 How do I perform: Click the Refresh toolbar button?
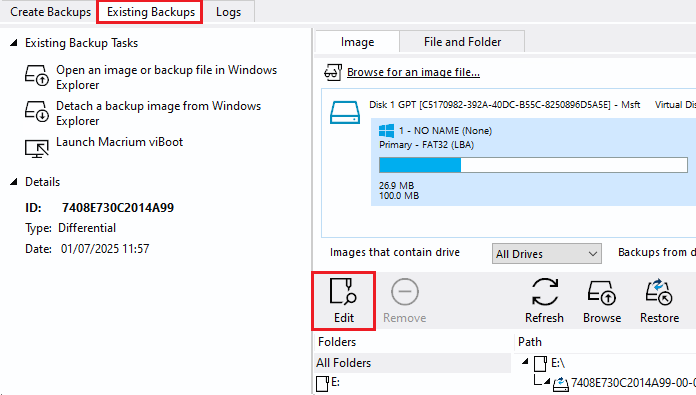pyautogui.click(x=544, y=301)
